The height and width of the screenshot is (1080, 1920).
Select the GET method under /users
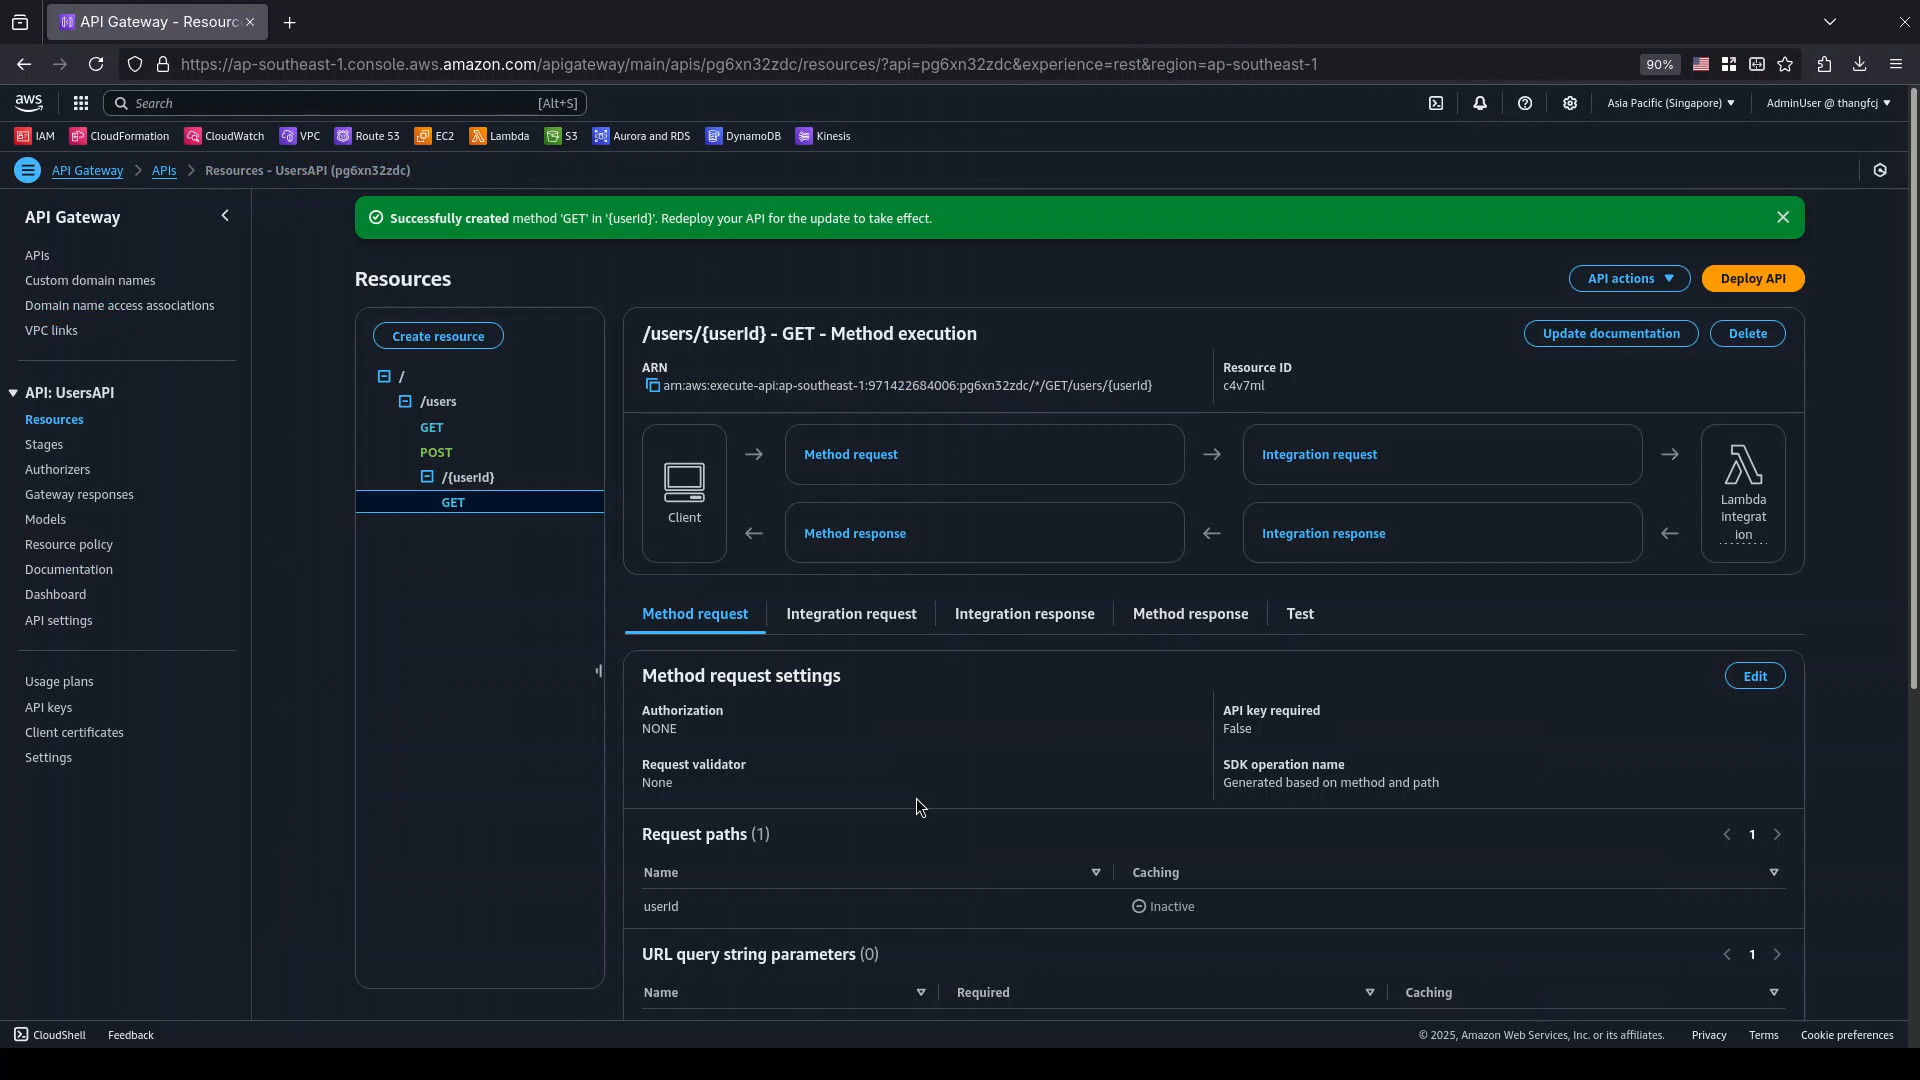(431, 427)
